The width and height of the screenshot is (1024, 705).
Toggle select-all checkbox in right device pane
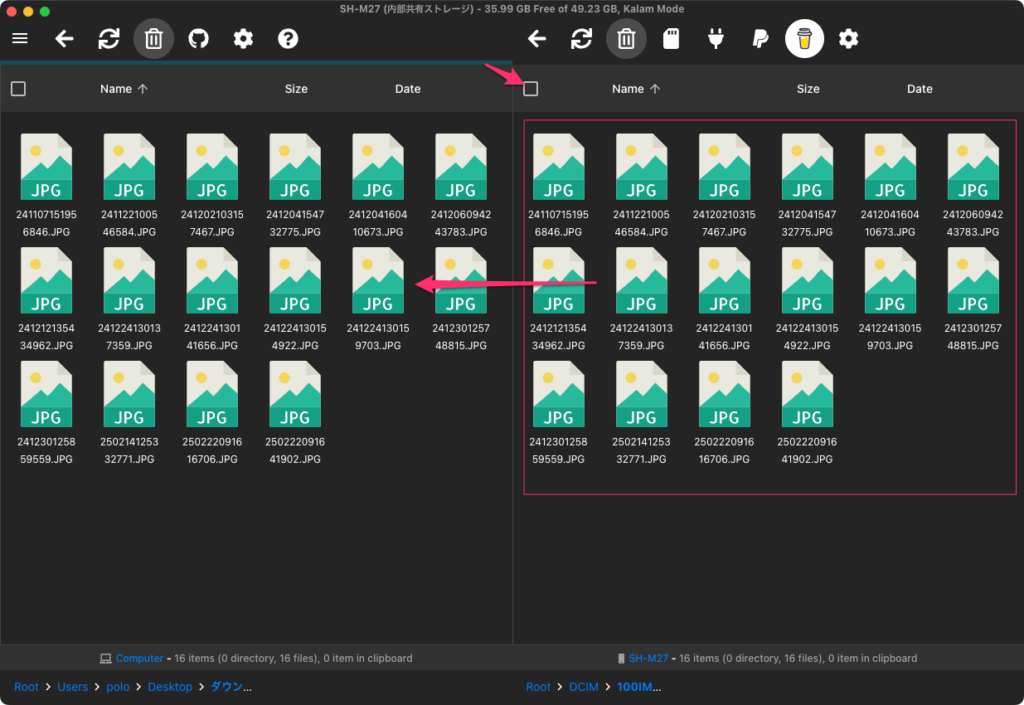(531, 89)
